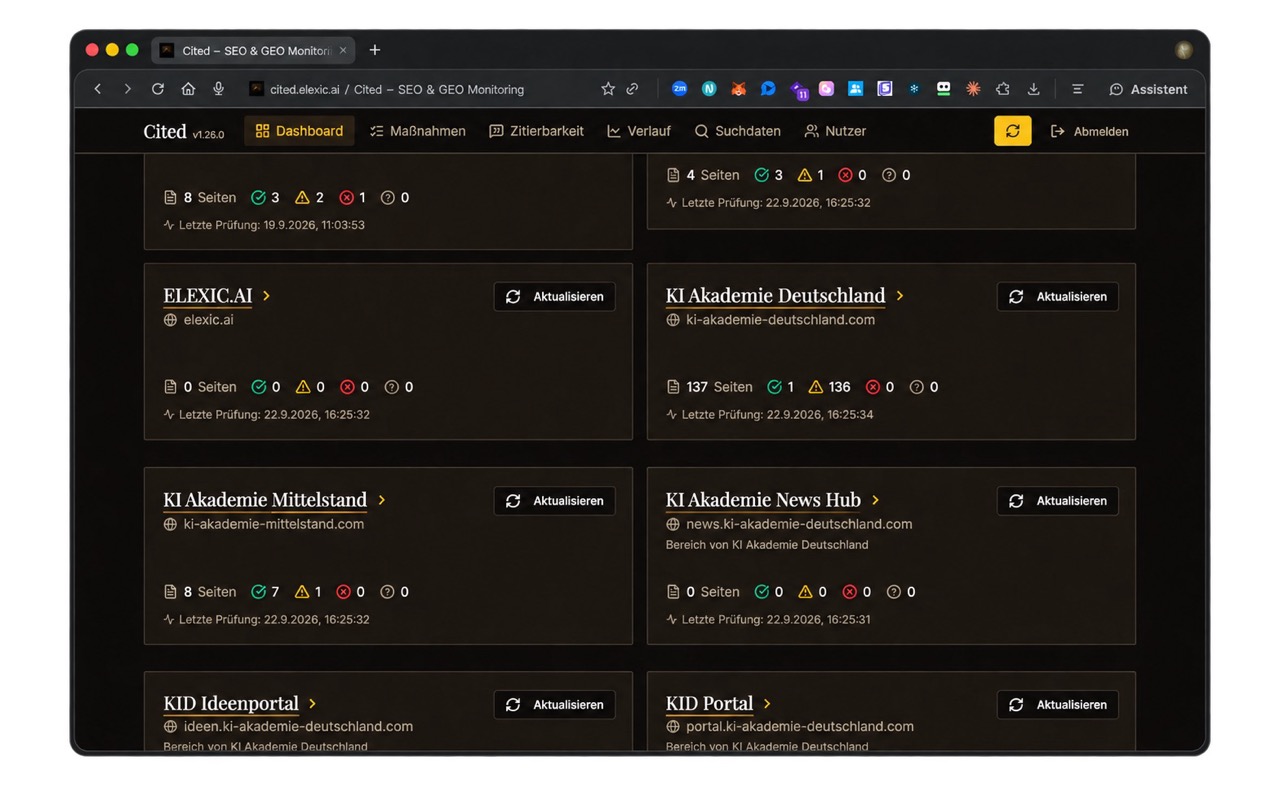Click Aktualisieren for KI Akademie Mittelstand

(555, 501)
